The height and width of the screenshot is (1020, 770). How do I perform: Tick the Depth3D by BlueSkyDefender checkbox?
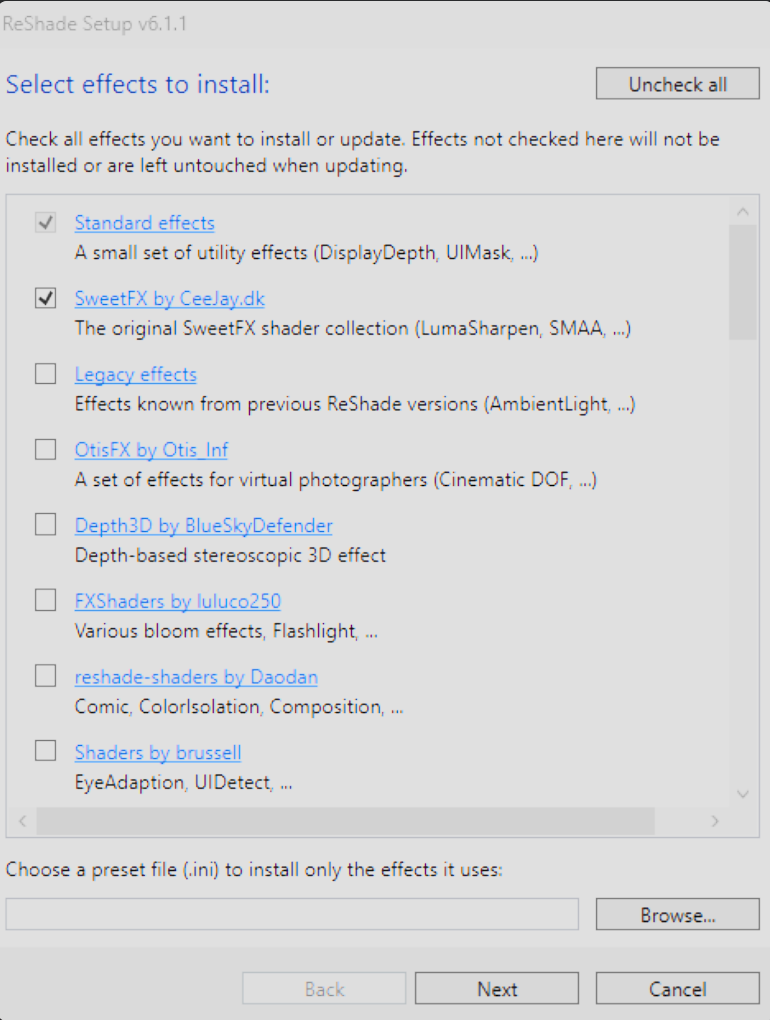pos(46,525)
